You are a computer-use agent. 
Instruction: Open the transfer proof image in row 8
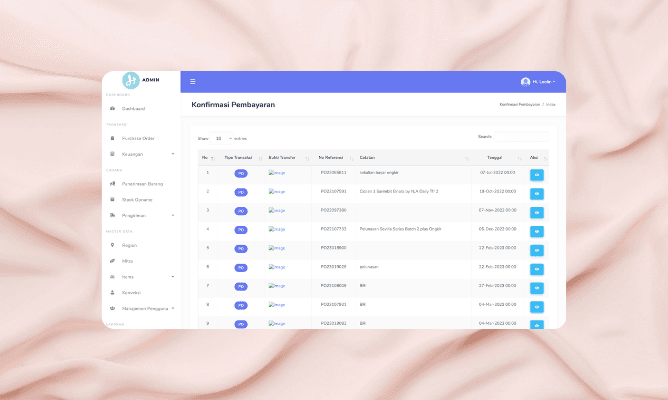pyautogui.click(x=277, y=305)
